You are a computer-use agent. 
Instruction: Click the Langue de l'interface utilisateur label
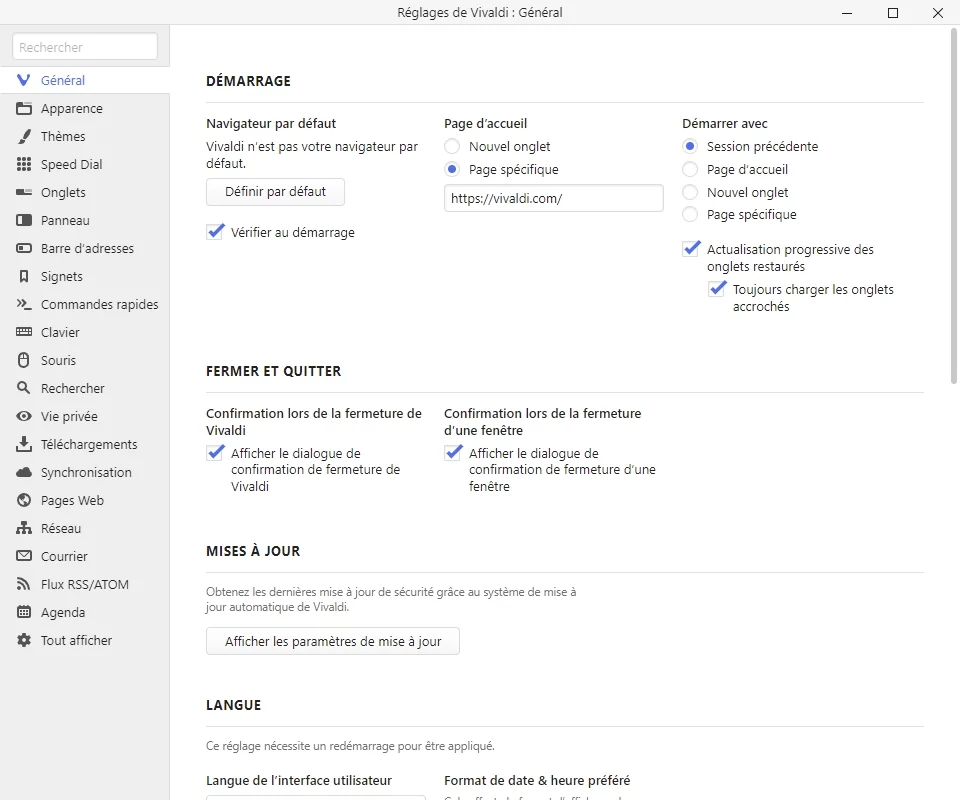click(x=299, y=780)
